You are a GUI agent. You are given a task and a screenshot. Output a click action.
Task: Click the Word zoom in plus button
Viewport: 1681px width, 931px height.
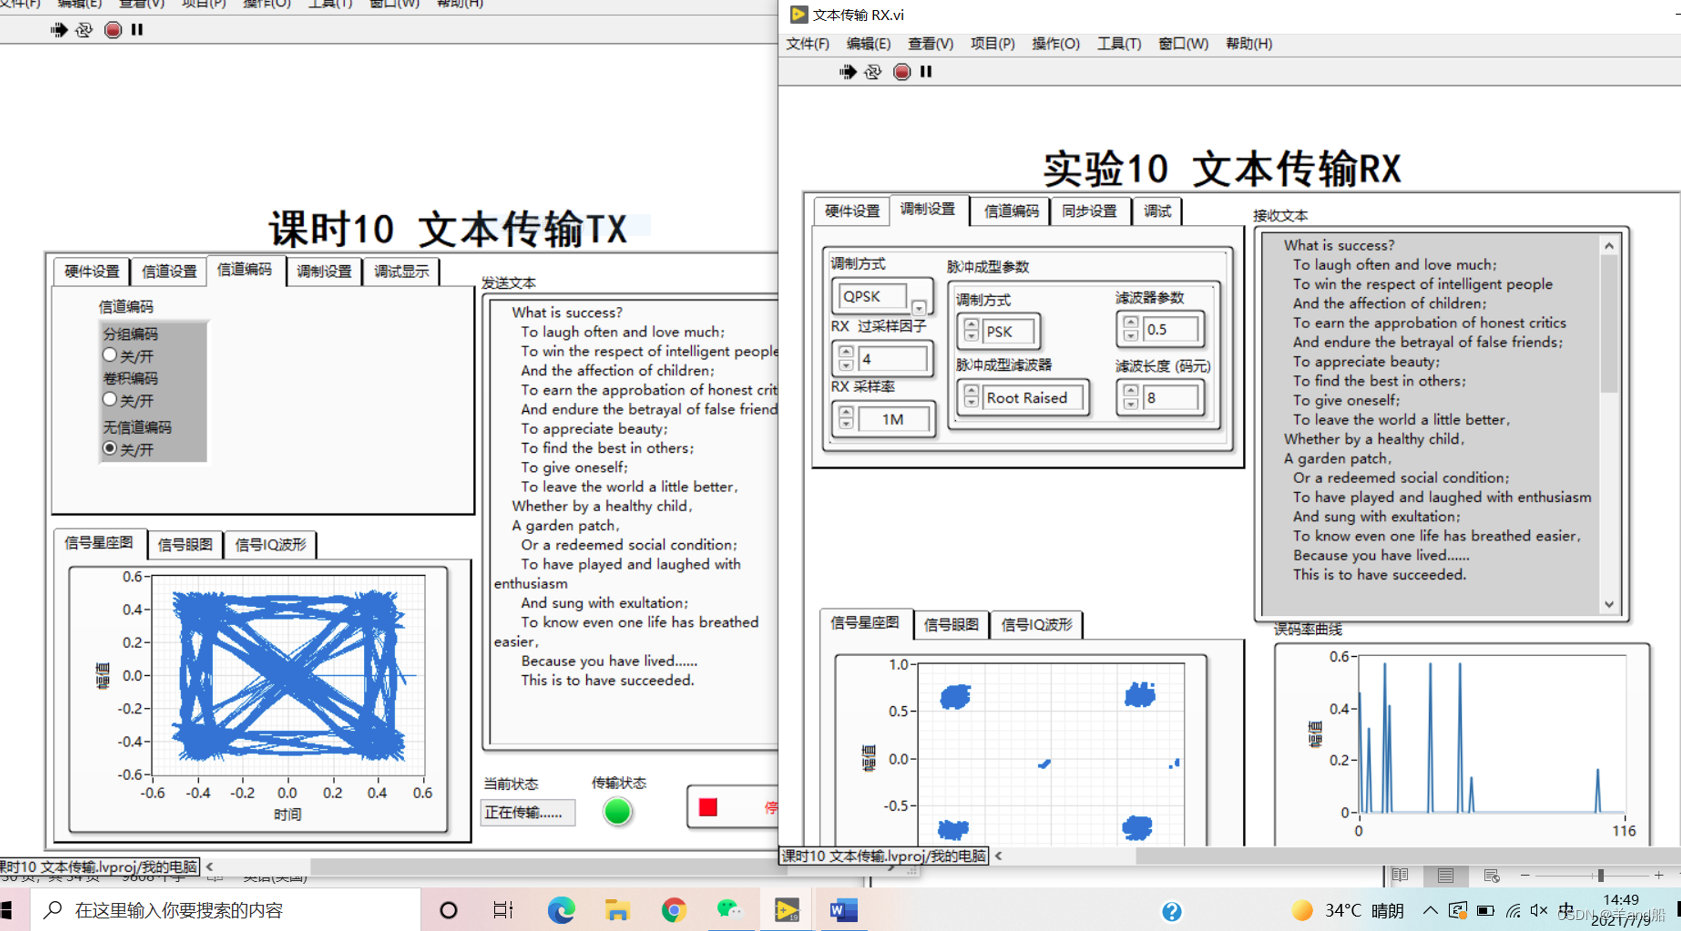click(1659, 875)
